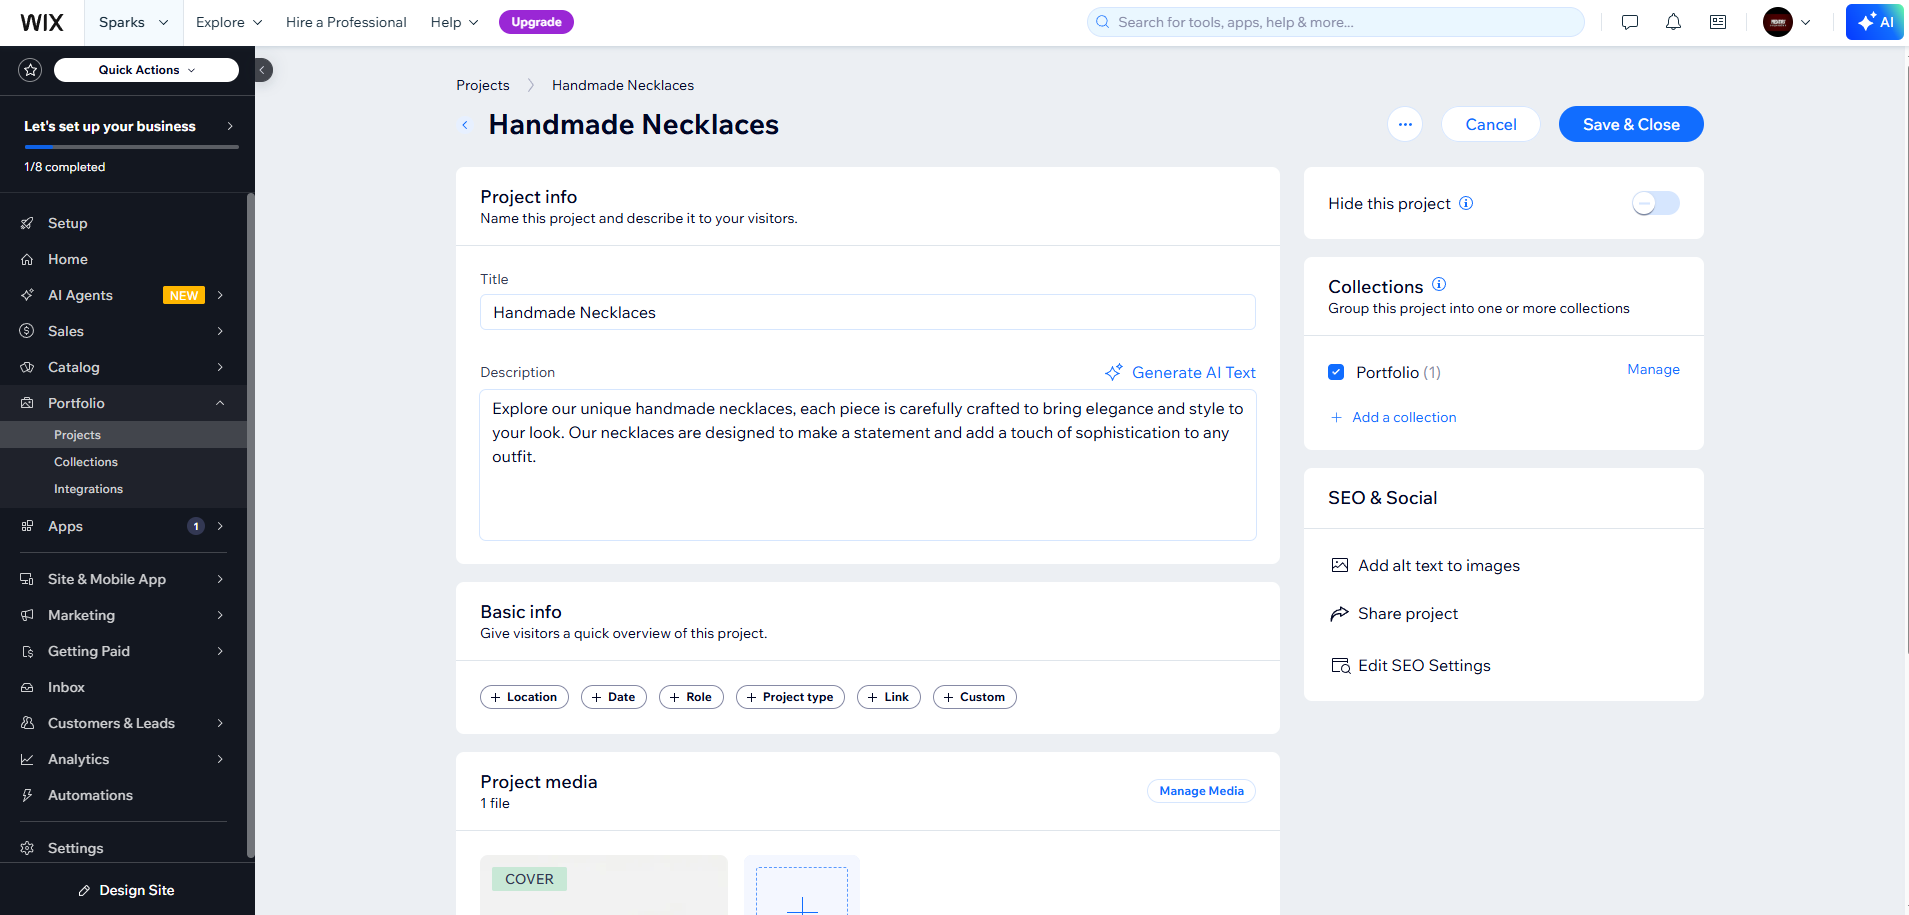Click Share project
1909x915 pixels.
[x=1394, y=614]
